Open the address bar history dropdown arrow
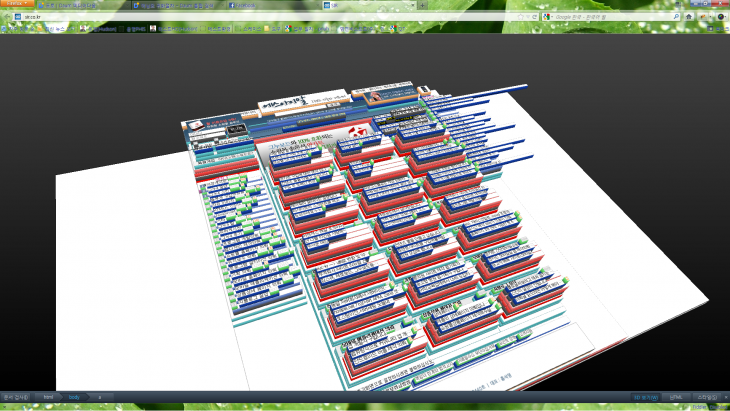Image resolution: width=730 pixels, height=411 pixels. [528, 17]
